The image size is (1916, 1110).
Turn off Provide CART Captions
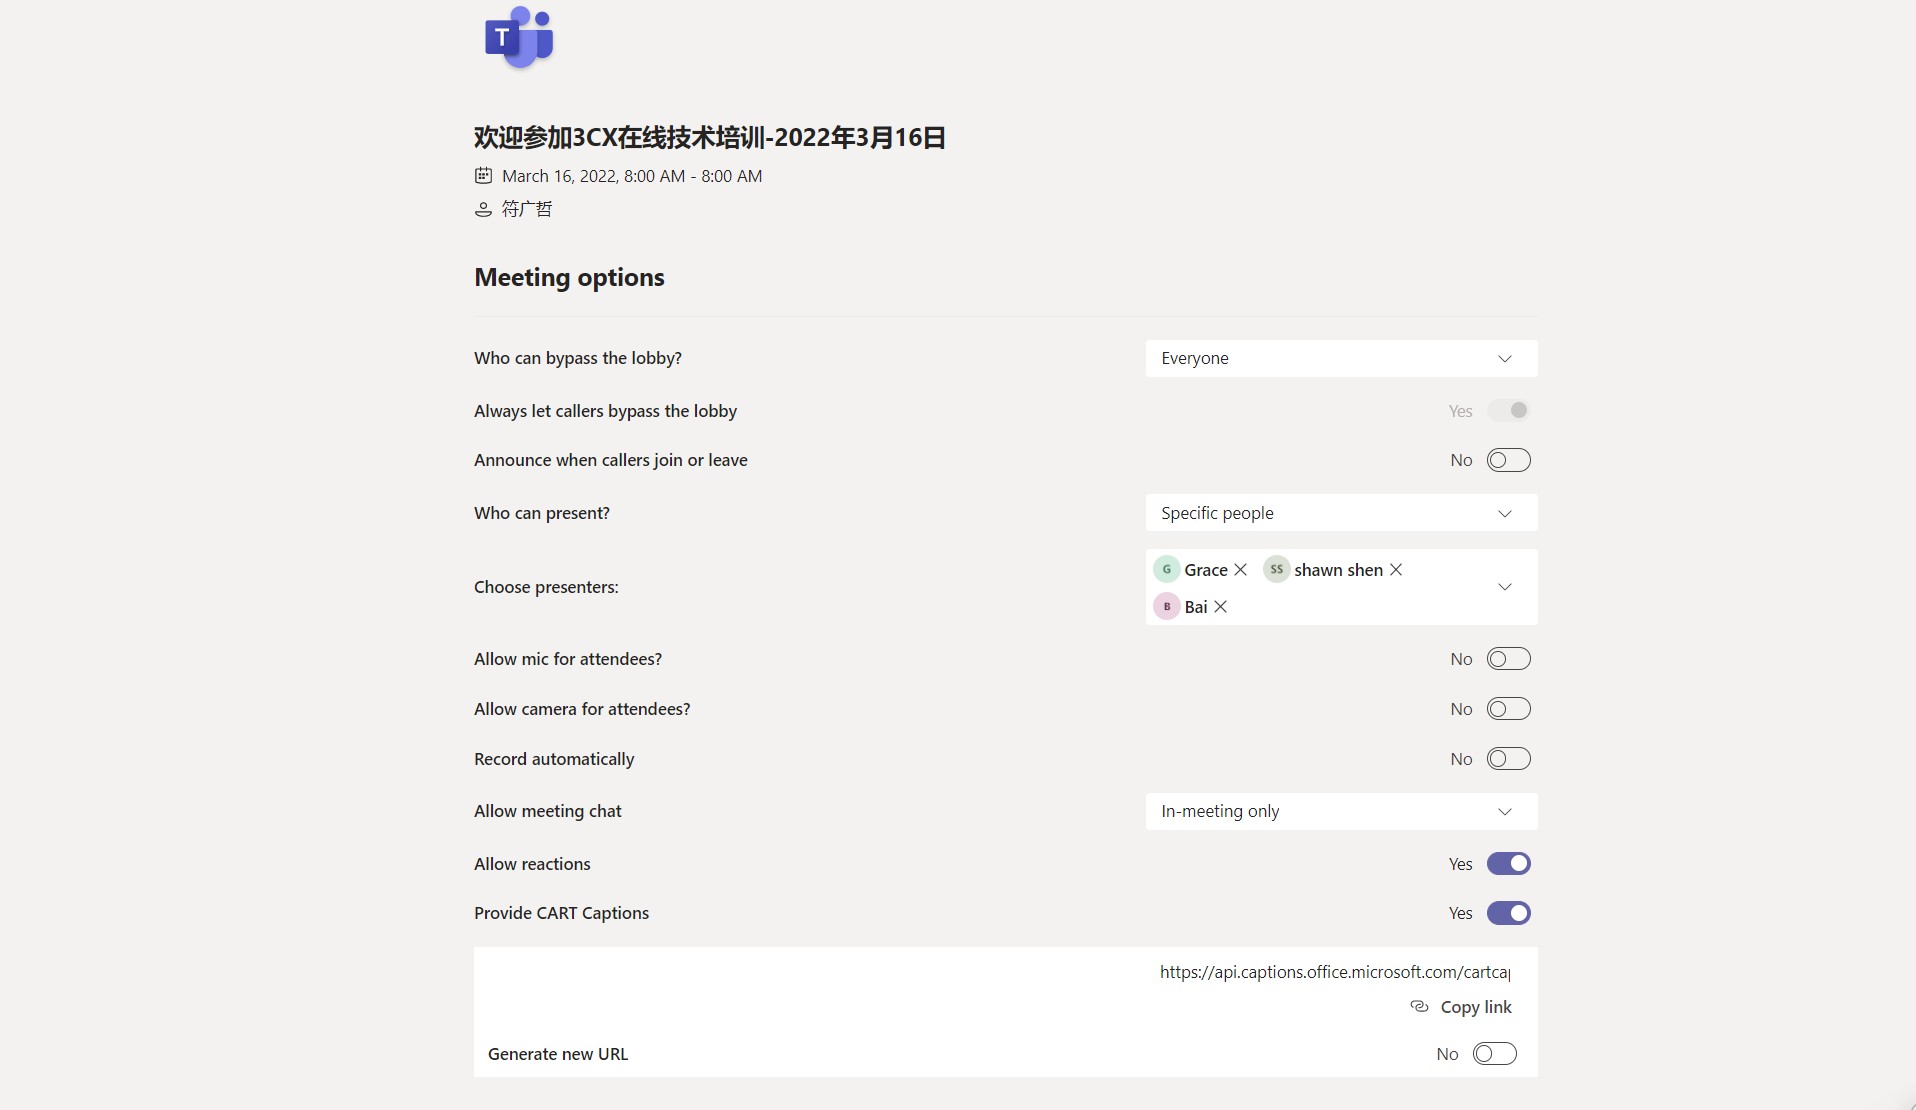tap(1508, 913)
